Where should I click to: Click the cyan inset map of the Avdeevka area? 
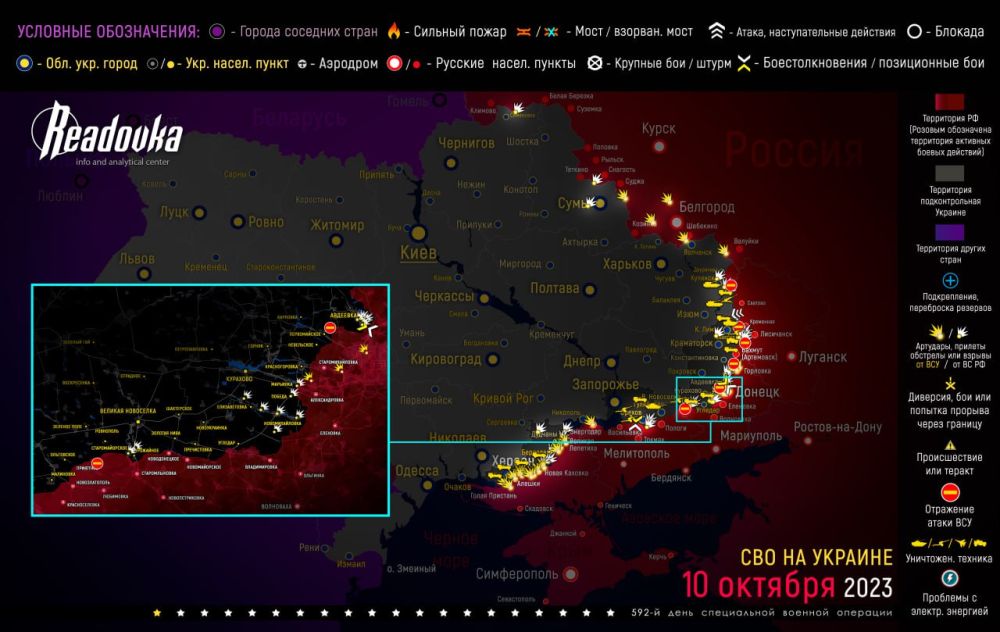210,400
